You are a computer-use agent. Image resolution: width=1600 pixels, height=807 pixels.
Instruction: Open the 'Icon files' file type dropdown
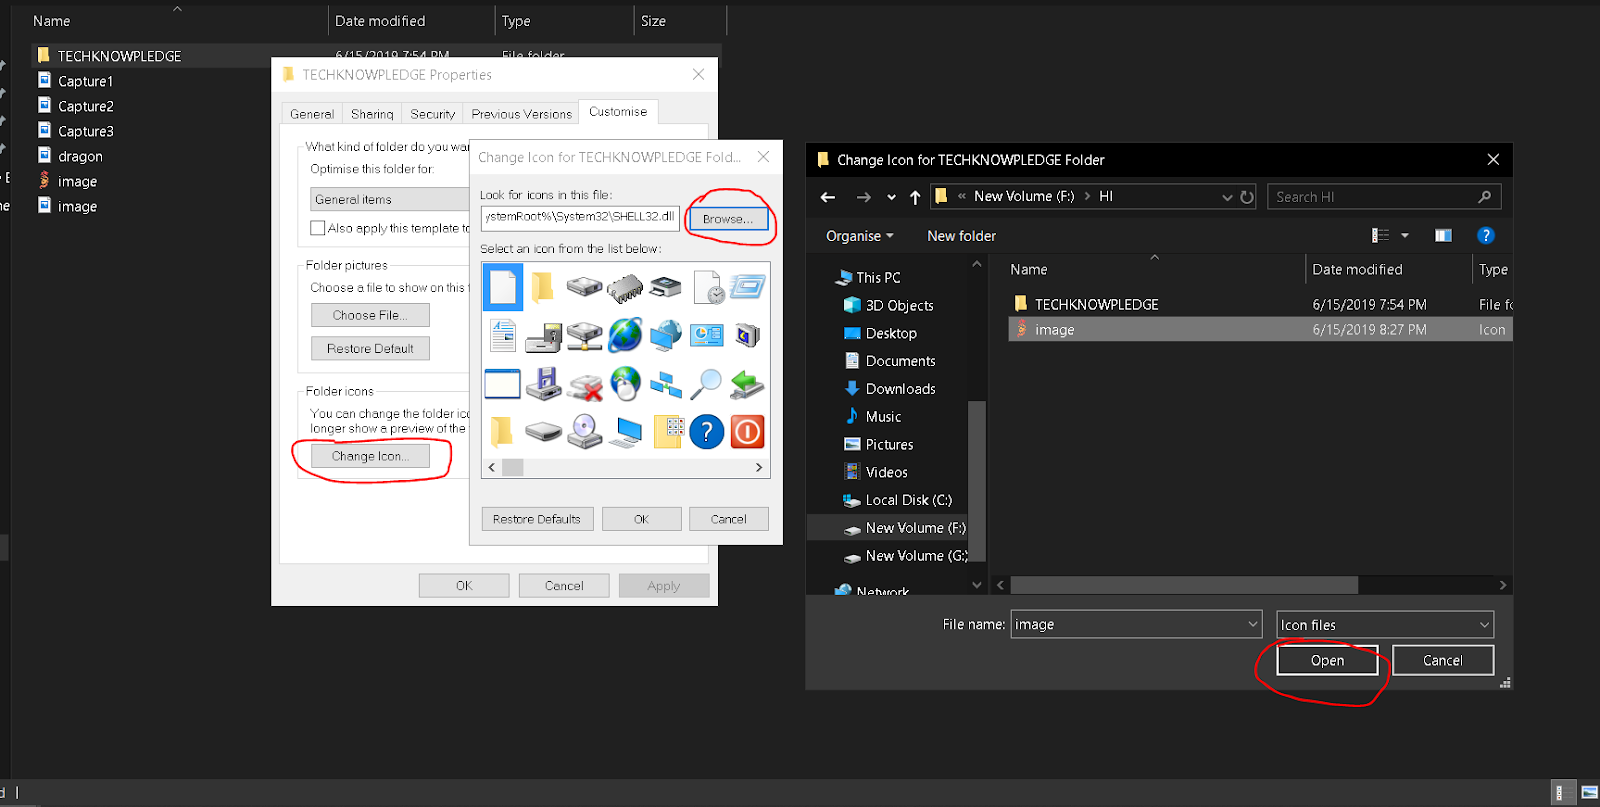click(x=1384, y=625)
